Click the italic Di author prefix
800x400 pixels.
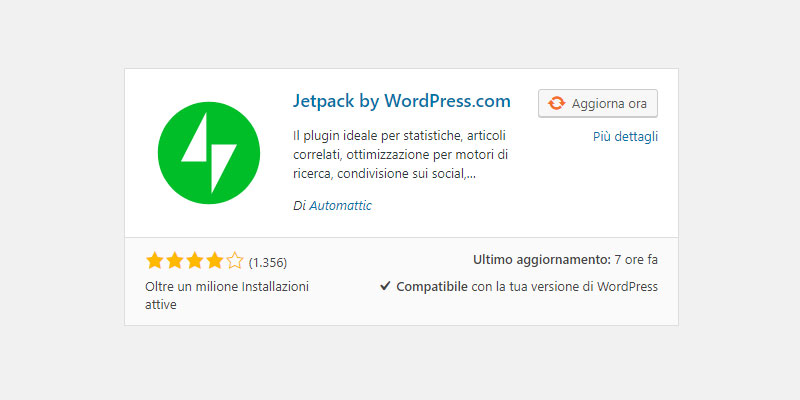point(299,206)
